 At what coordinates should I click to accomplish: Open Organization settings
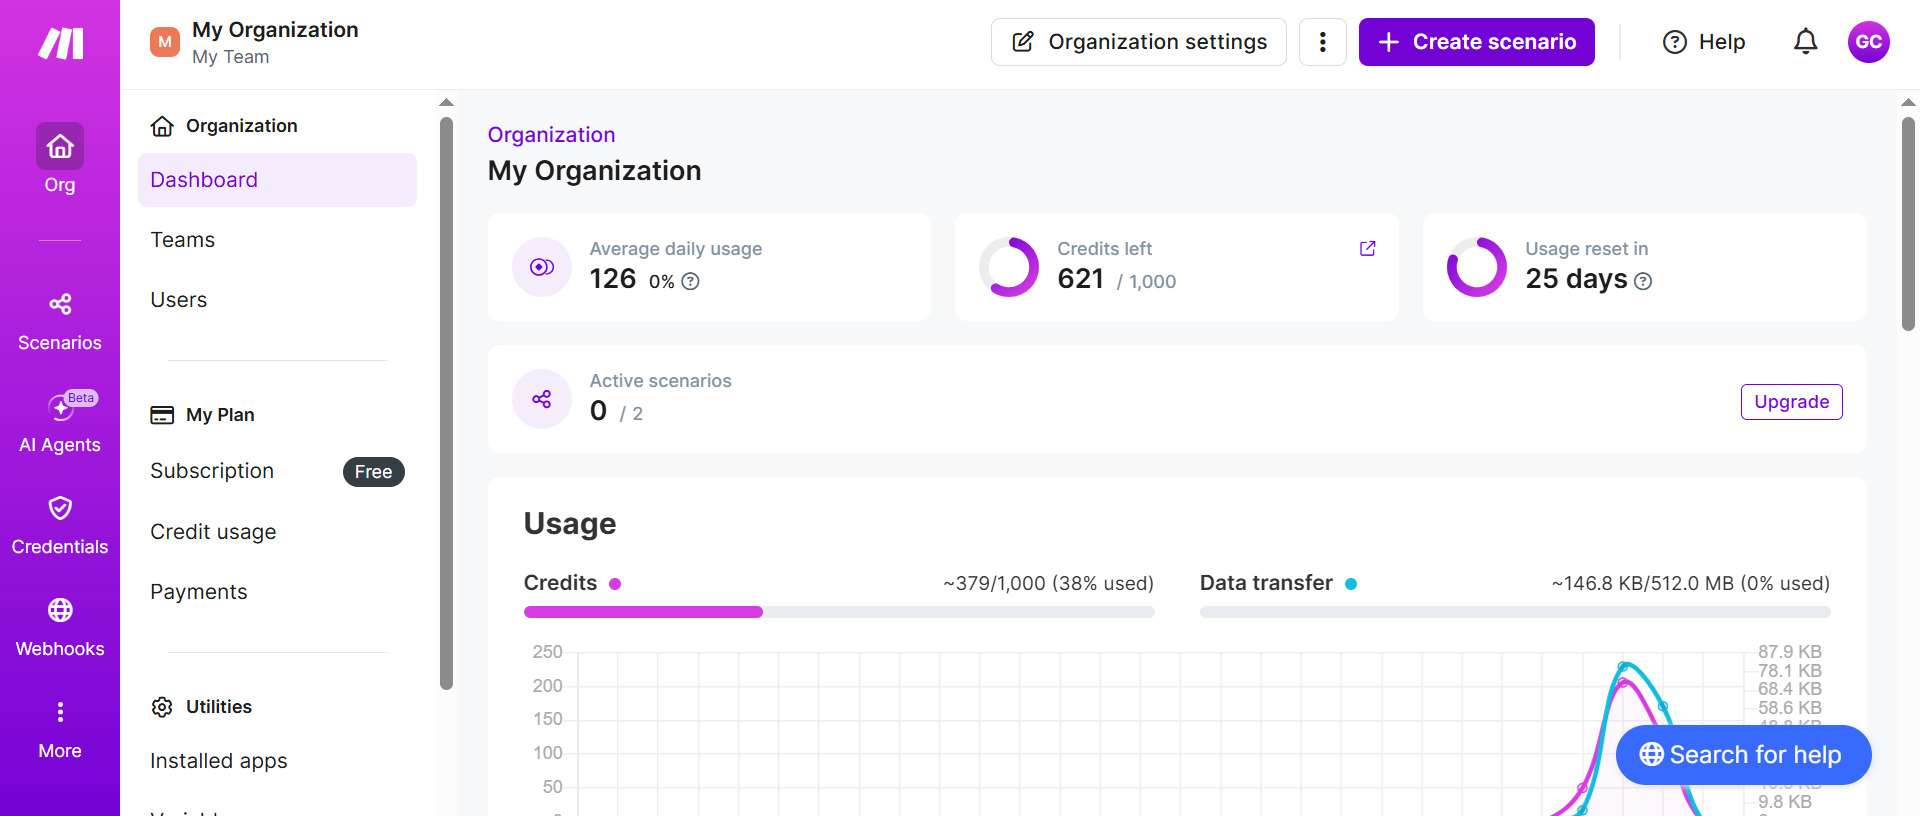1138,42
